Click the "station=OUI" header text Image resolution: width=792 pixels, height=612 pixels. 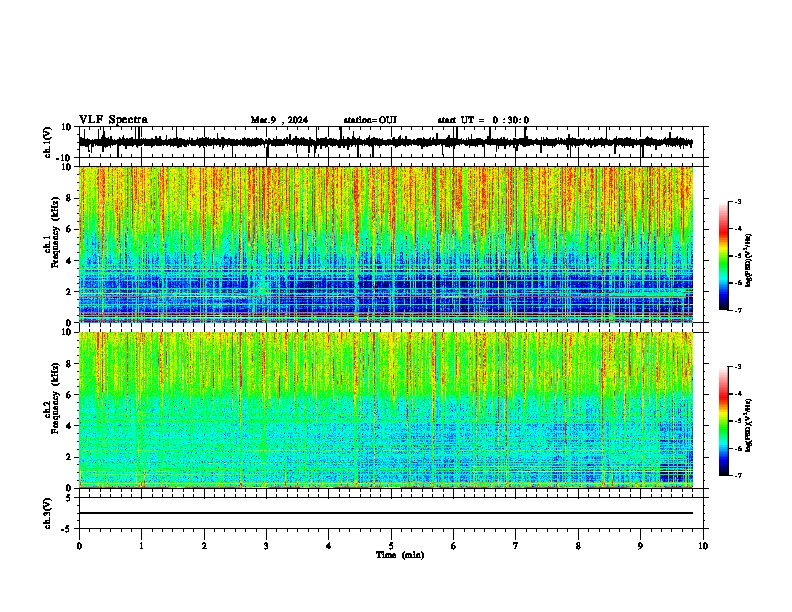point(370,120)
